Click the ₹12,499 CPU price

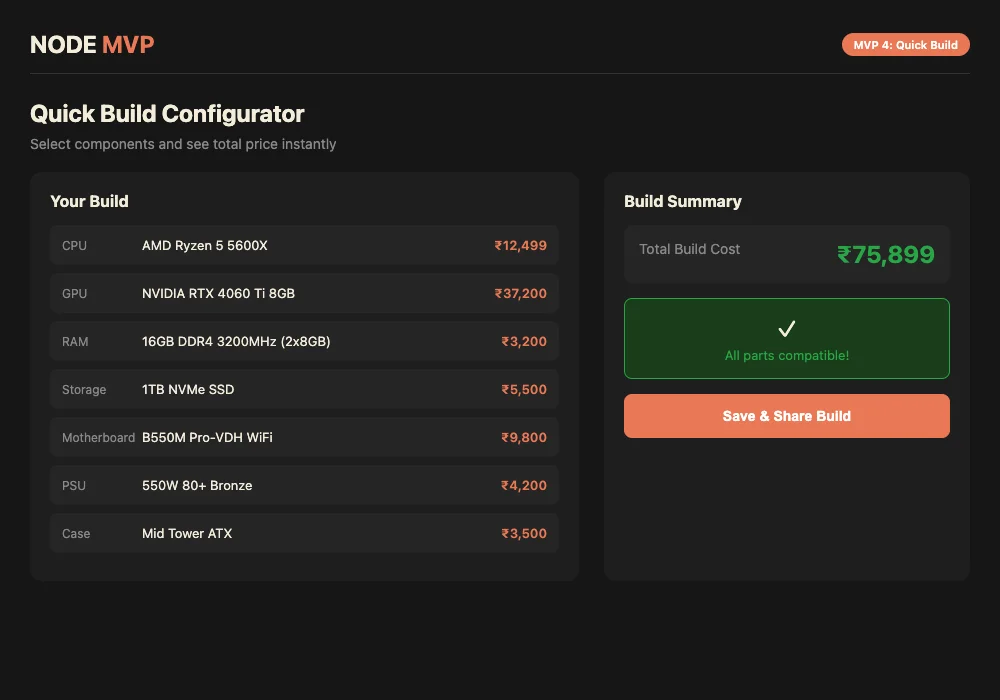pos(520,245)
